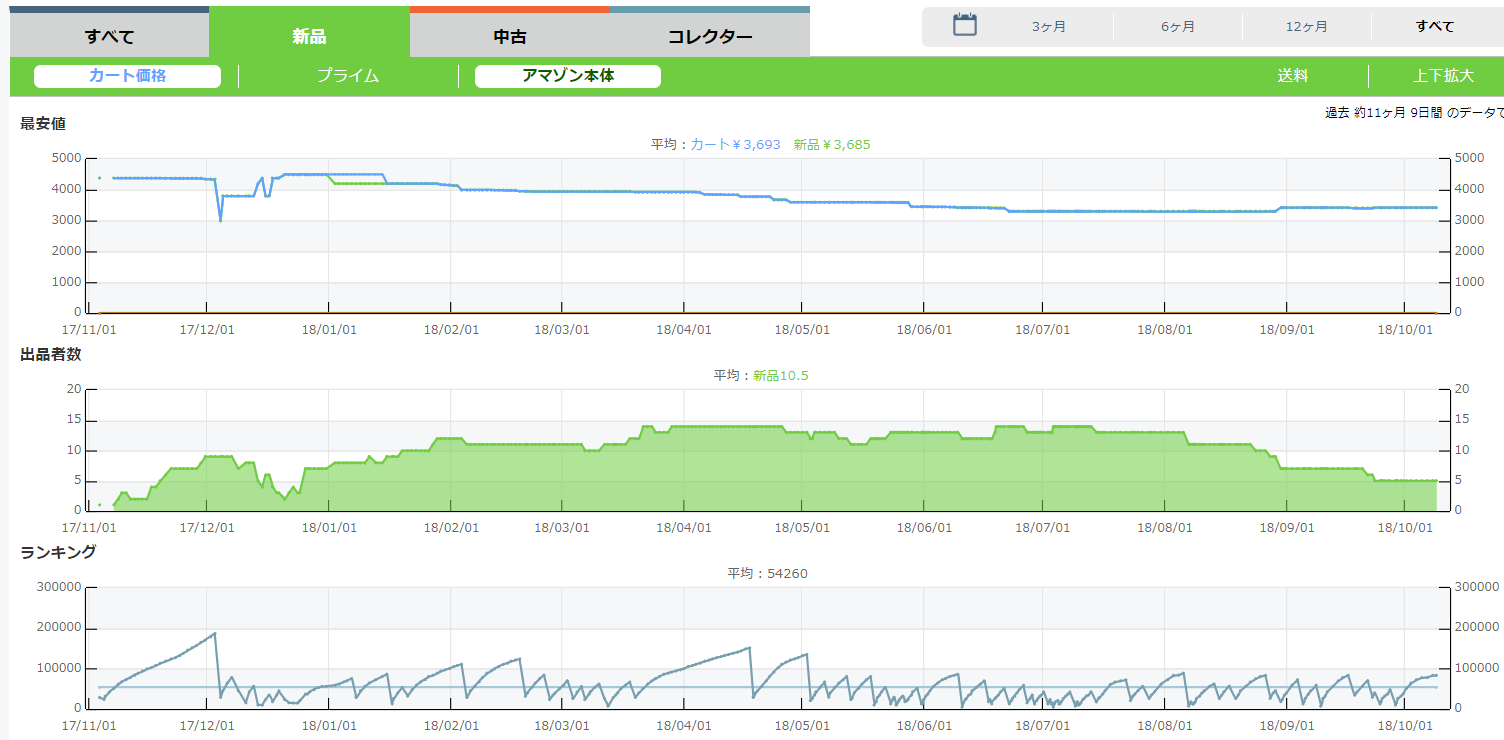The width and height of the screenshot is (1504, 740).
Task: Open the コレクター tab
Action: 709,37
